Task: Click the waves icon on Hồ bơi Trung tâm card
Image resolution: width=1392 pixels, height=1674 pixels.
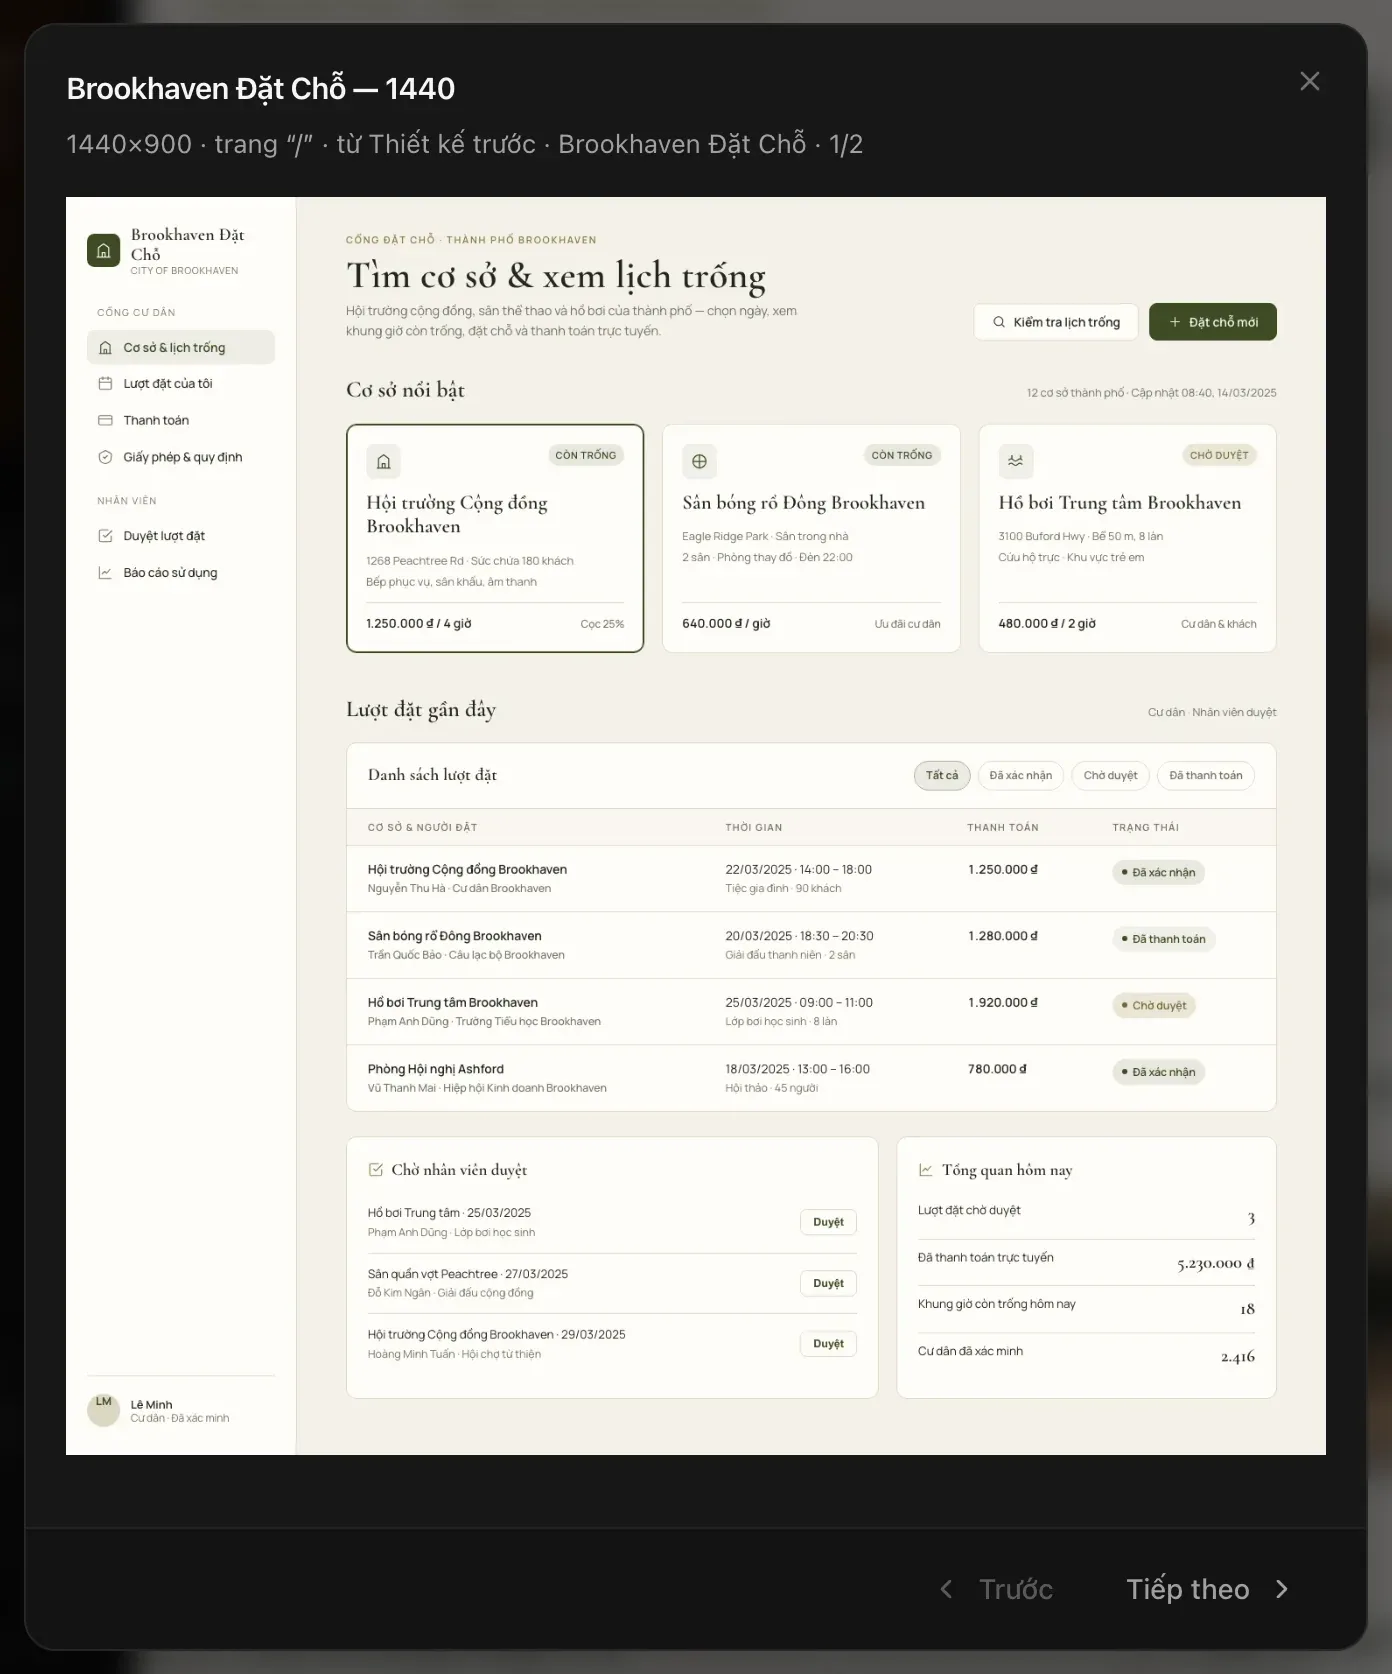Action: coord(1015,461)
